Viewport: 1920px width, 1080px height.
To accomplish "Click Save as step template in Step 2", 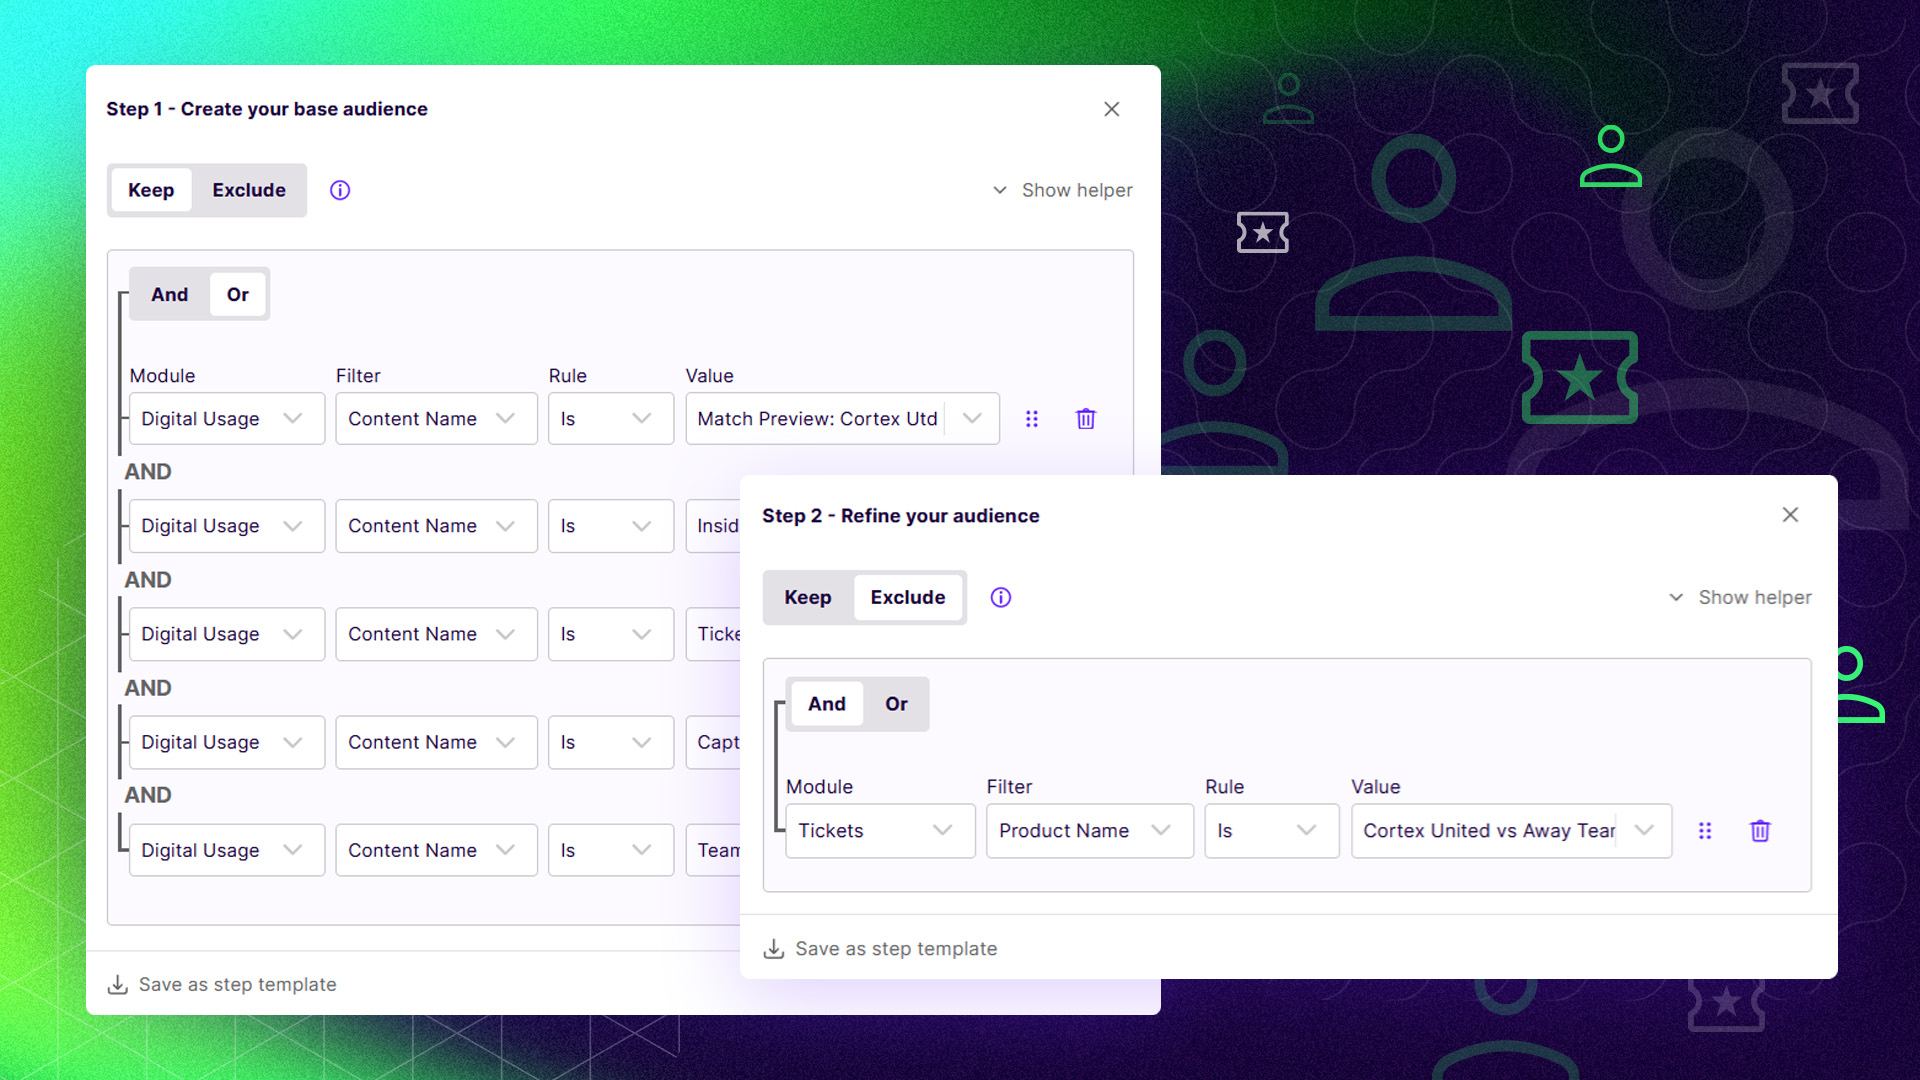I will (896, 949).
